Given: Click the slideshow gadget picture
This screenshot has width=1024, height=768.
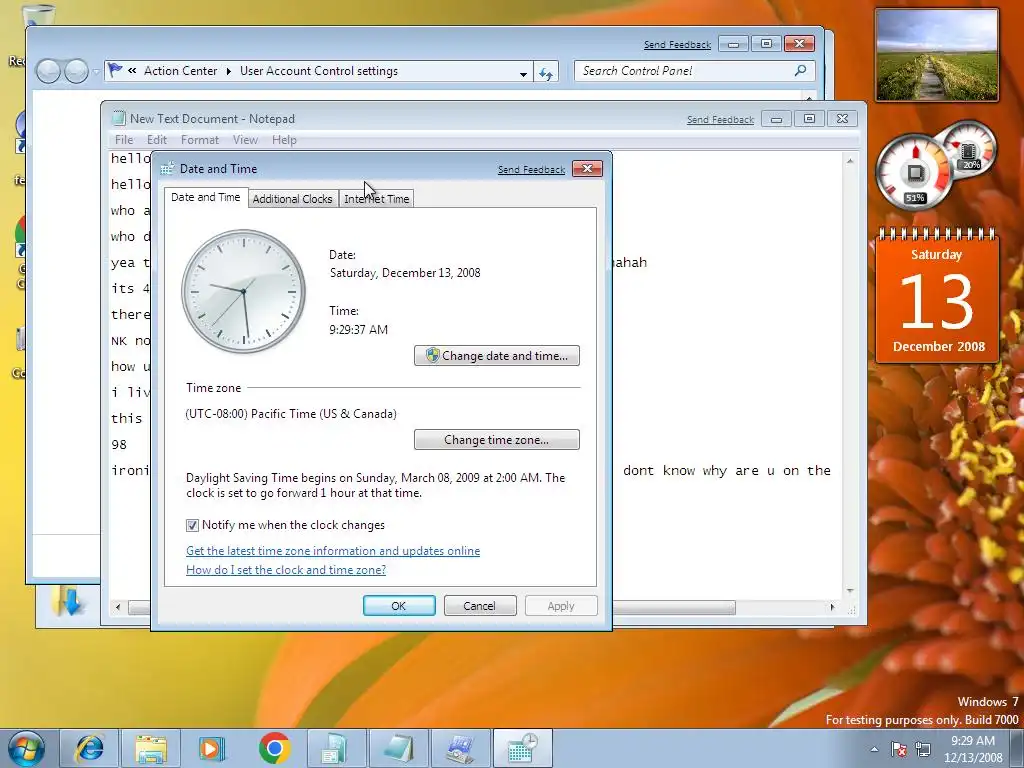Looking at the screenshot, I should point(936,56).
